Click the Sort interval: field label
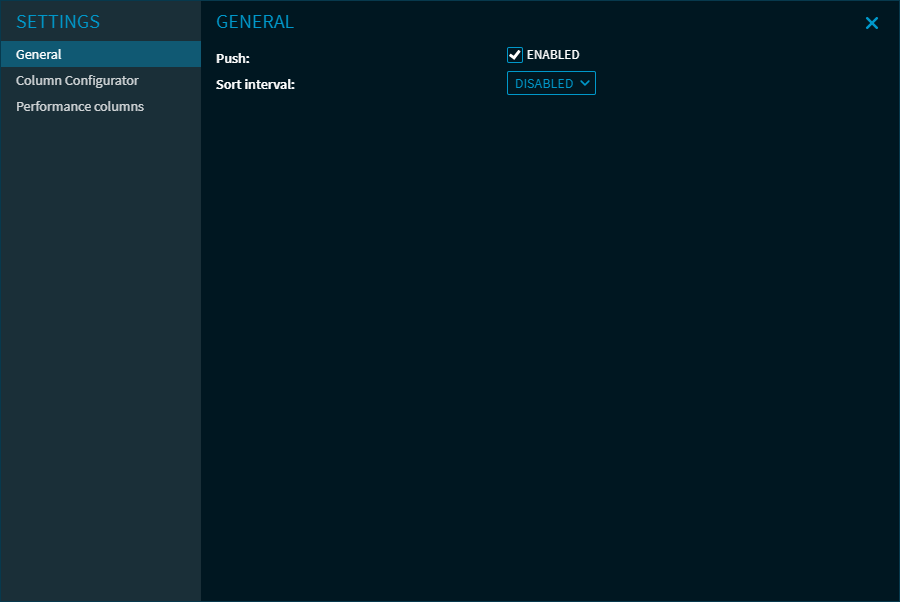 (x=255, y=85)
